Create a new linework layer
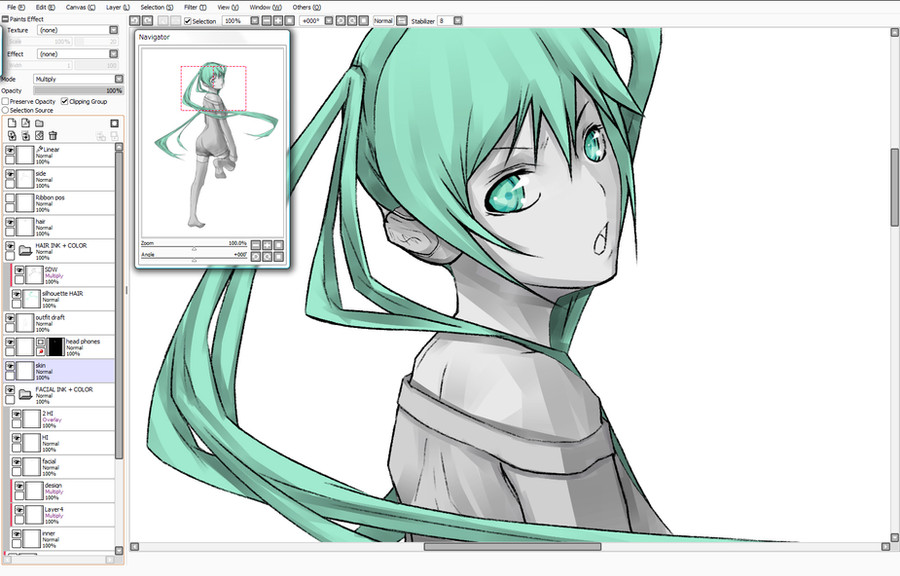 click(x=26, y=123)
